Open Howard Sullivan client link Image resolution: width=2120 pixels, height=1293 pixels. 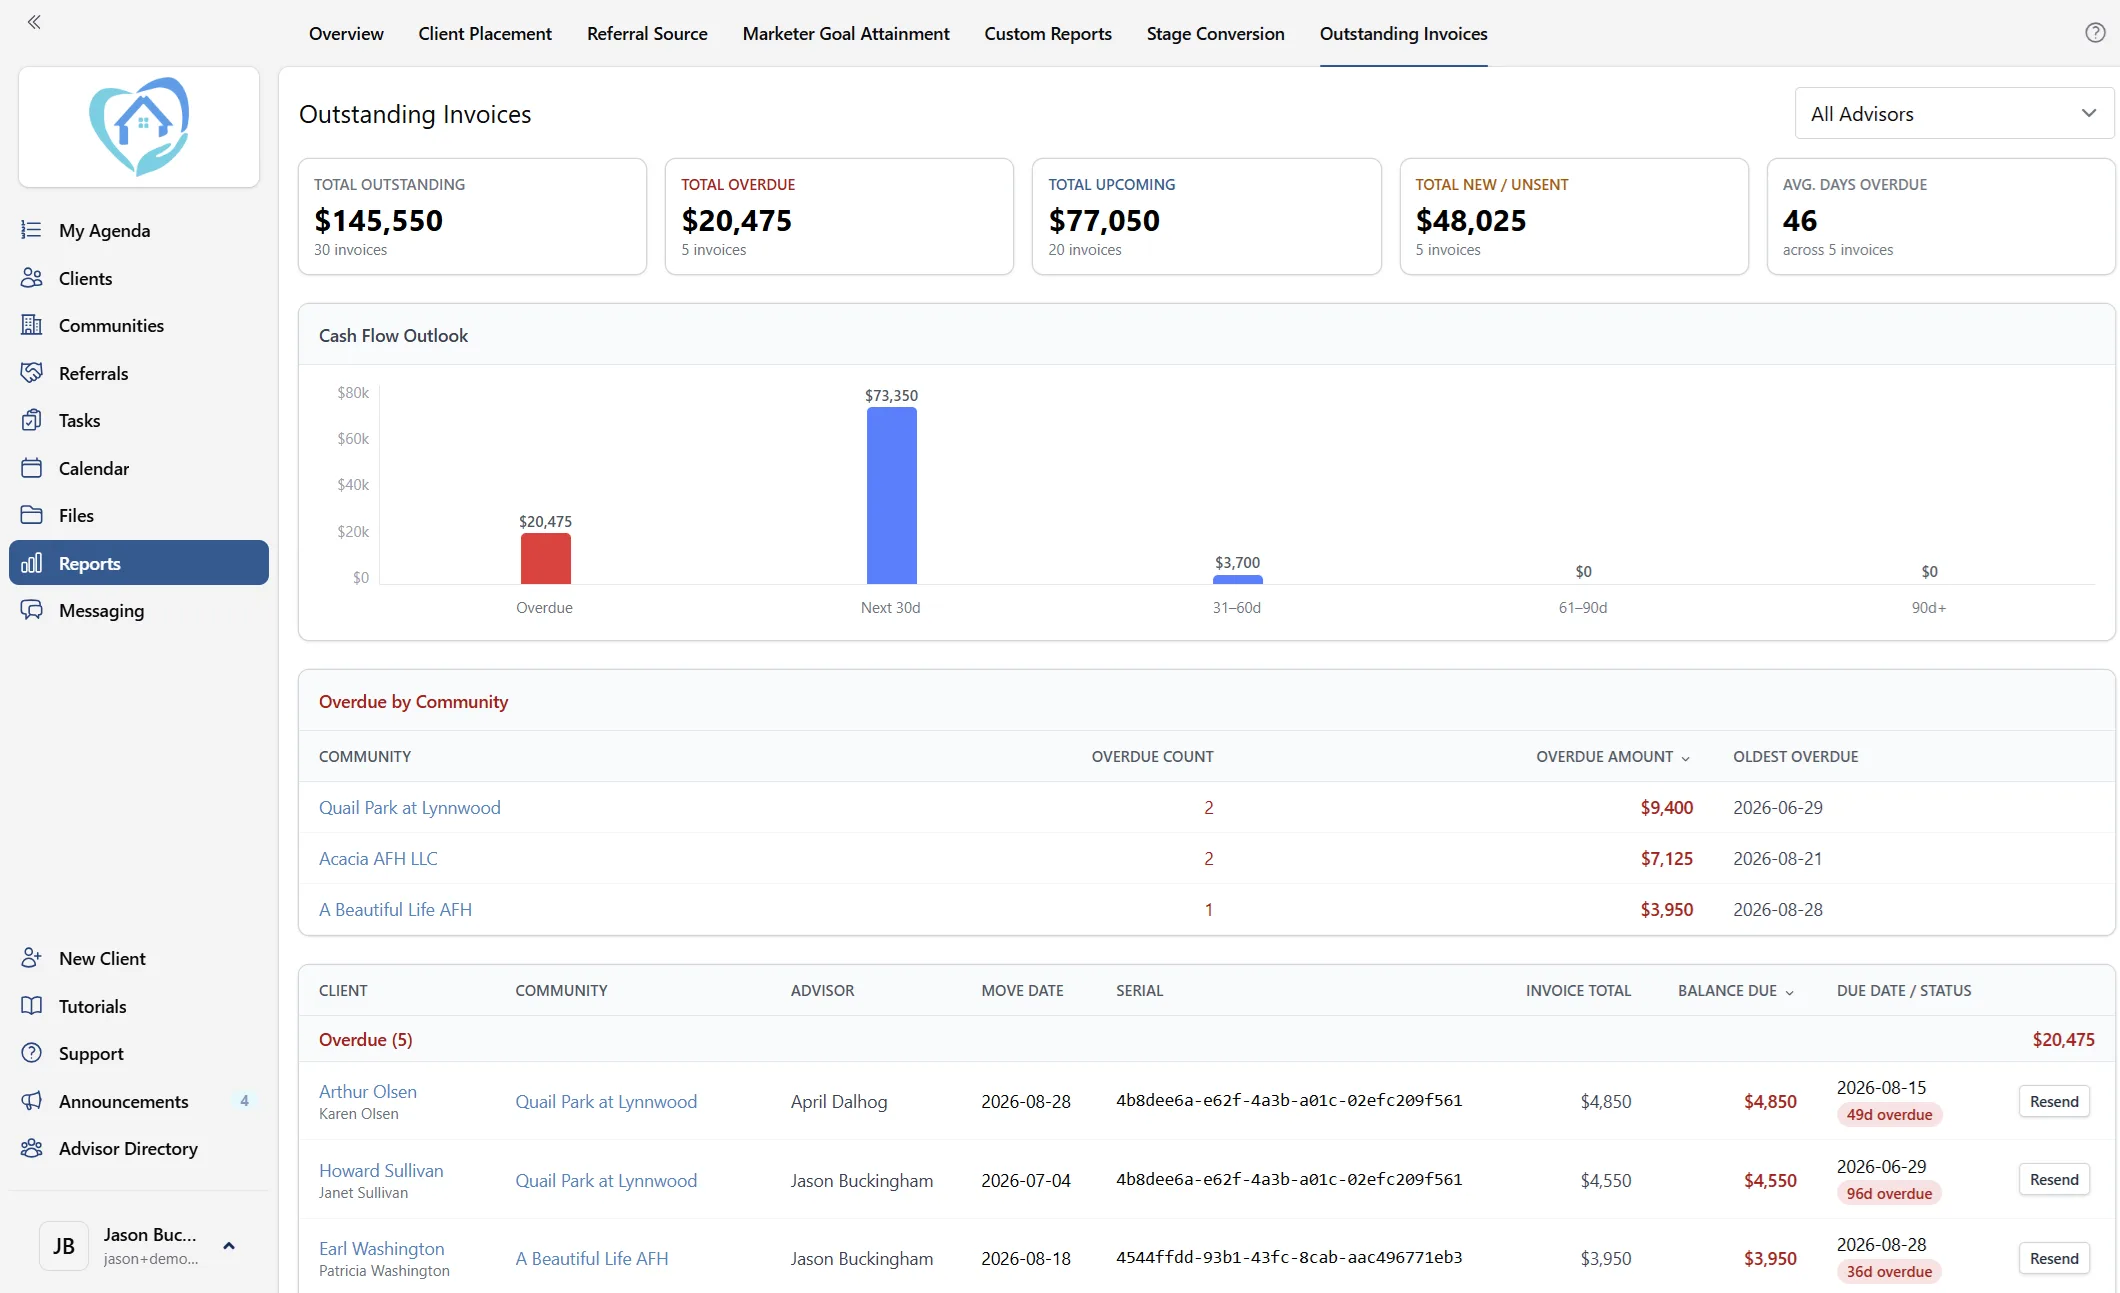pyautogui.click(x=381, y=1171)
